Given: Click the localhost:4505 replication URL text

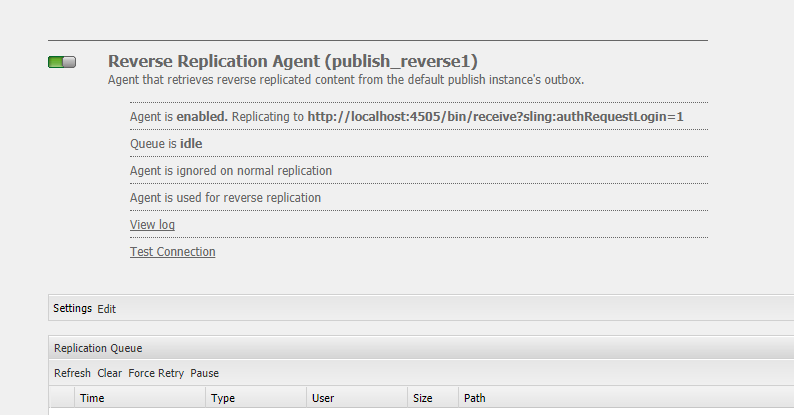Looking at the screenshot, I should pos(495,116).
